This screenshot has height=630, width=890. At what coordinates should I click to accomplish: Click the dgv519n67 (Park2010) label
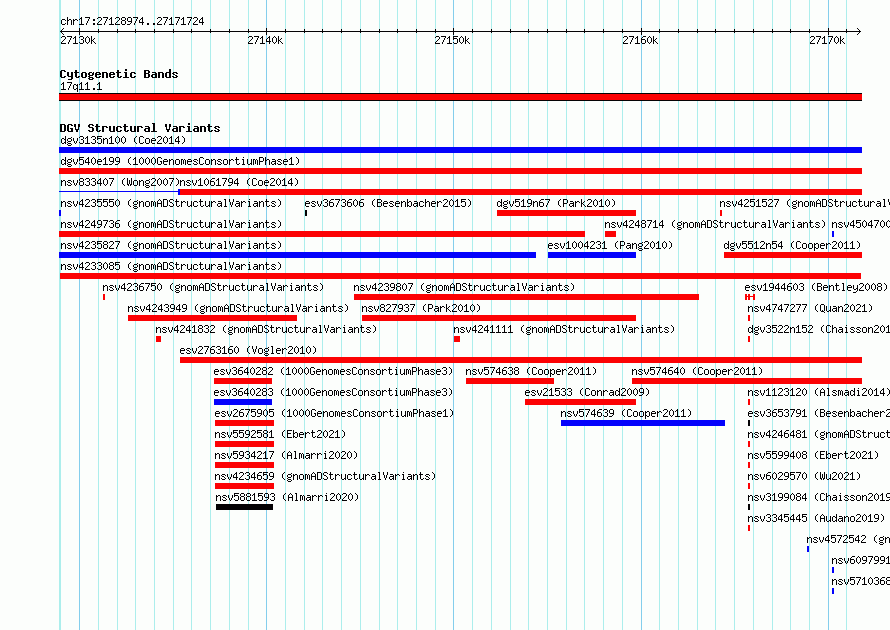[x=556, y=203]
